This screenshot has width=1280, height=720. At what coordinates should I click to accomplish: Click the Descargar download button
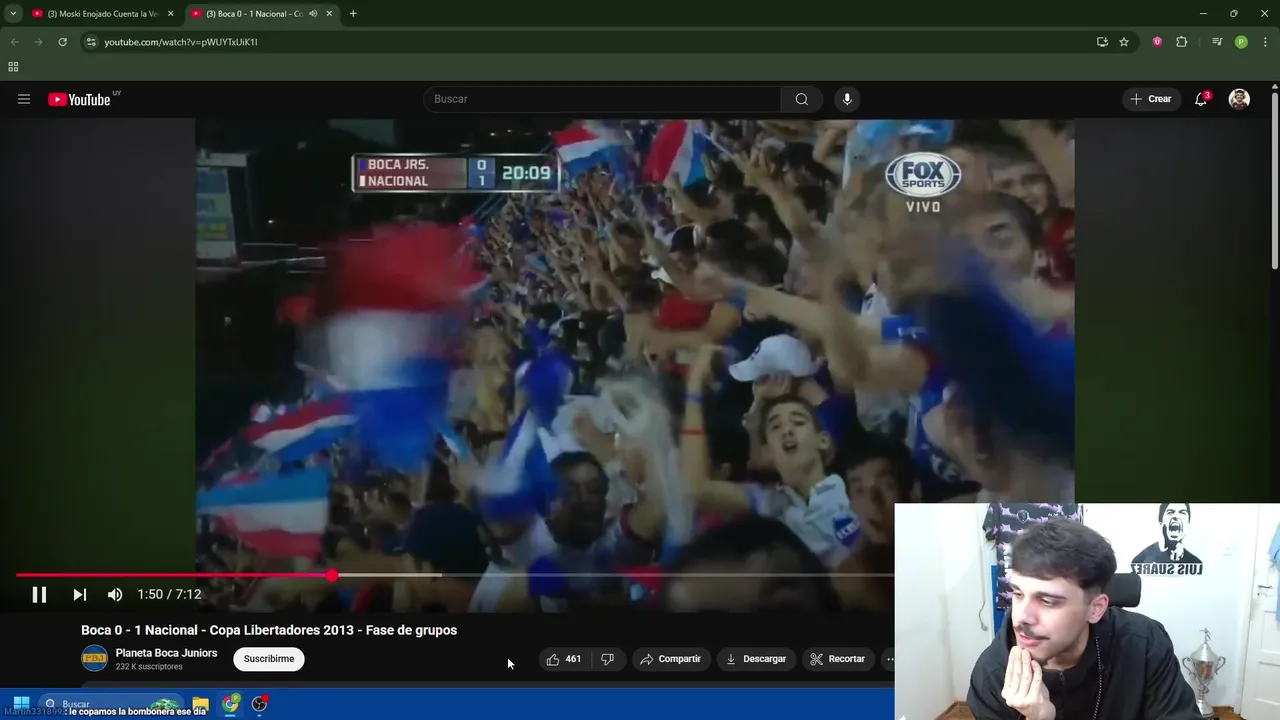tap(756, 659)
